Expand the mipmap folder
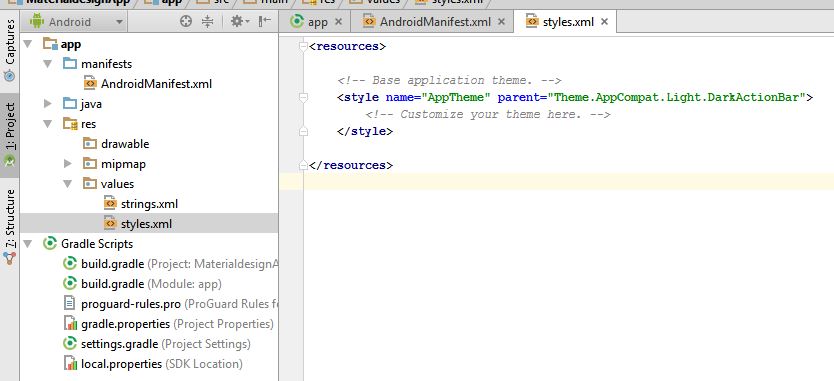 coord(68,164)
